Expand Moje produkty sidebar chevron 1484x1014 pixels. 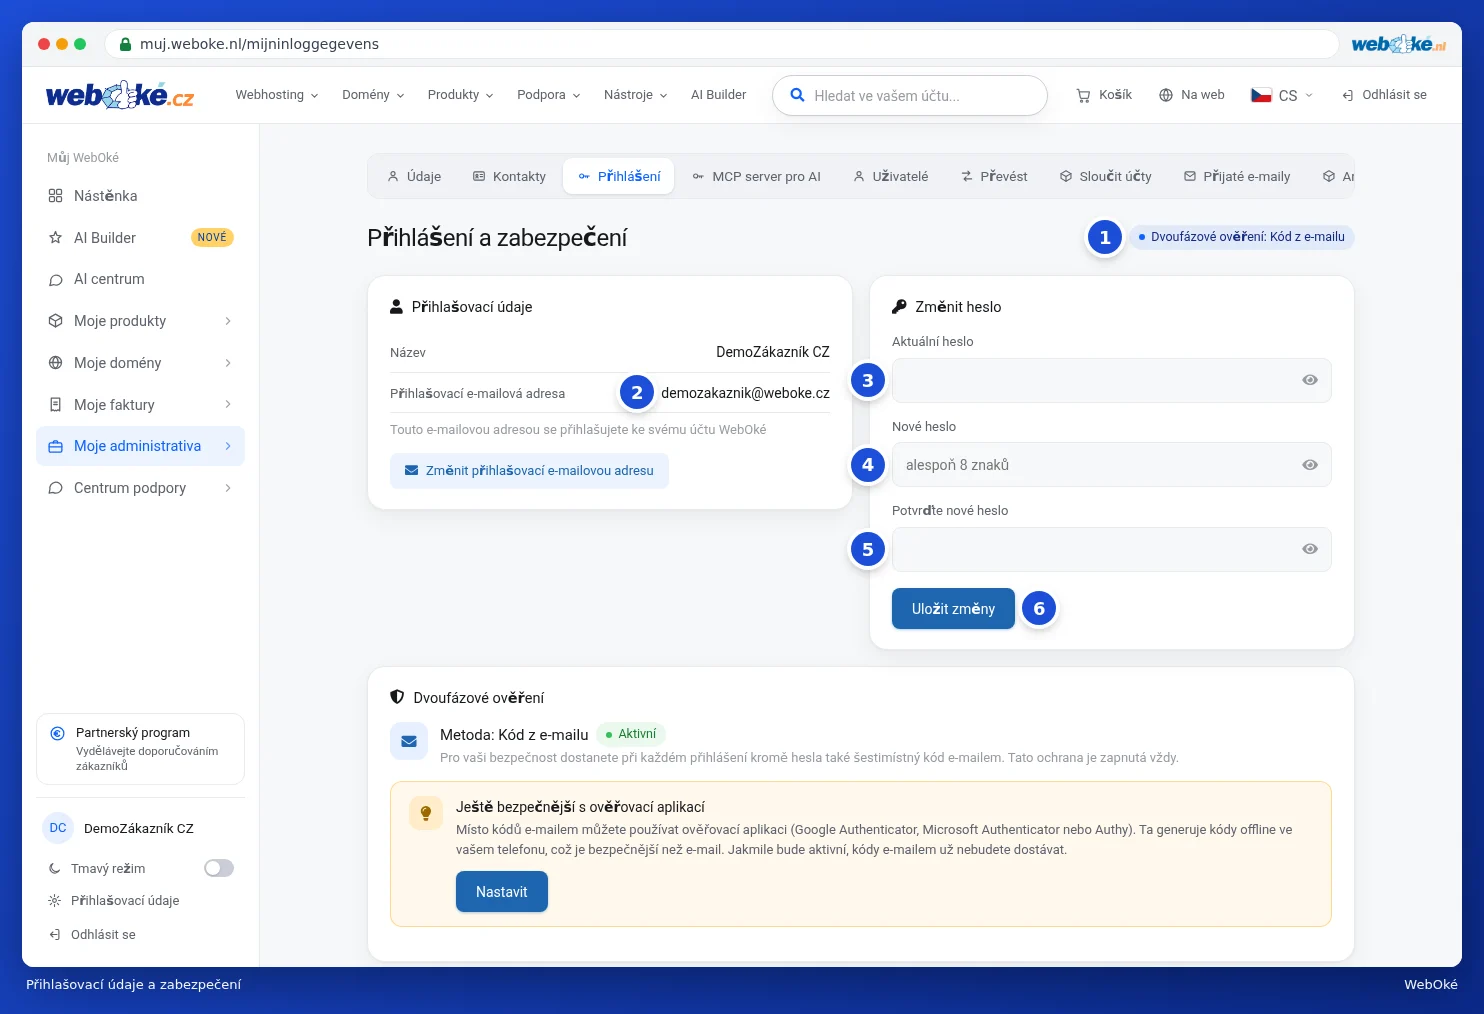tap(228, 321)
